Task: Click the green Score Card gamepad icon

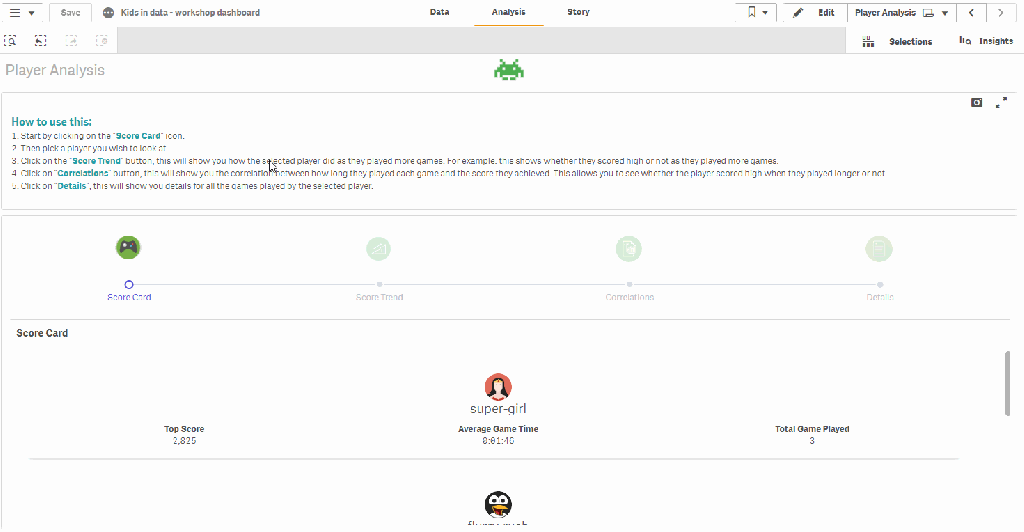Action: click(x=128, y=247)
